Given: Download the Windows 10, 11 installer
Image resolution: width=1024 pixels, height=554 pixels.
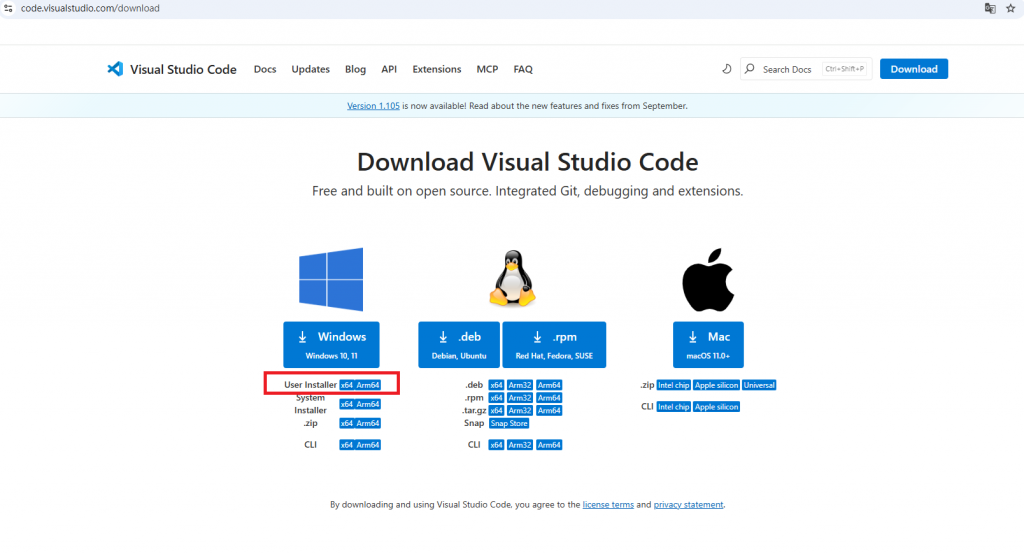Looking at the screenshot, I should click(331, 344).
